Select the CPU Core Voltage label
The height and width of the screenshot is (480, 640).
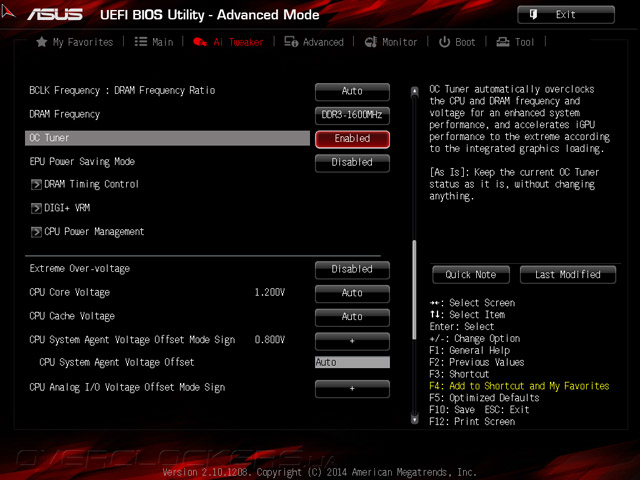click(x=70, y=292)
